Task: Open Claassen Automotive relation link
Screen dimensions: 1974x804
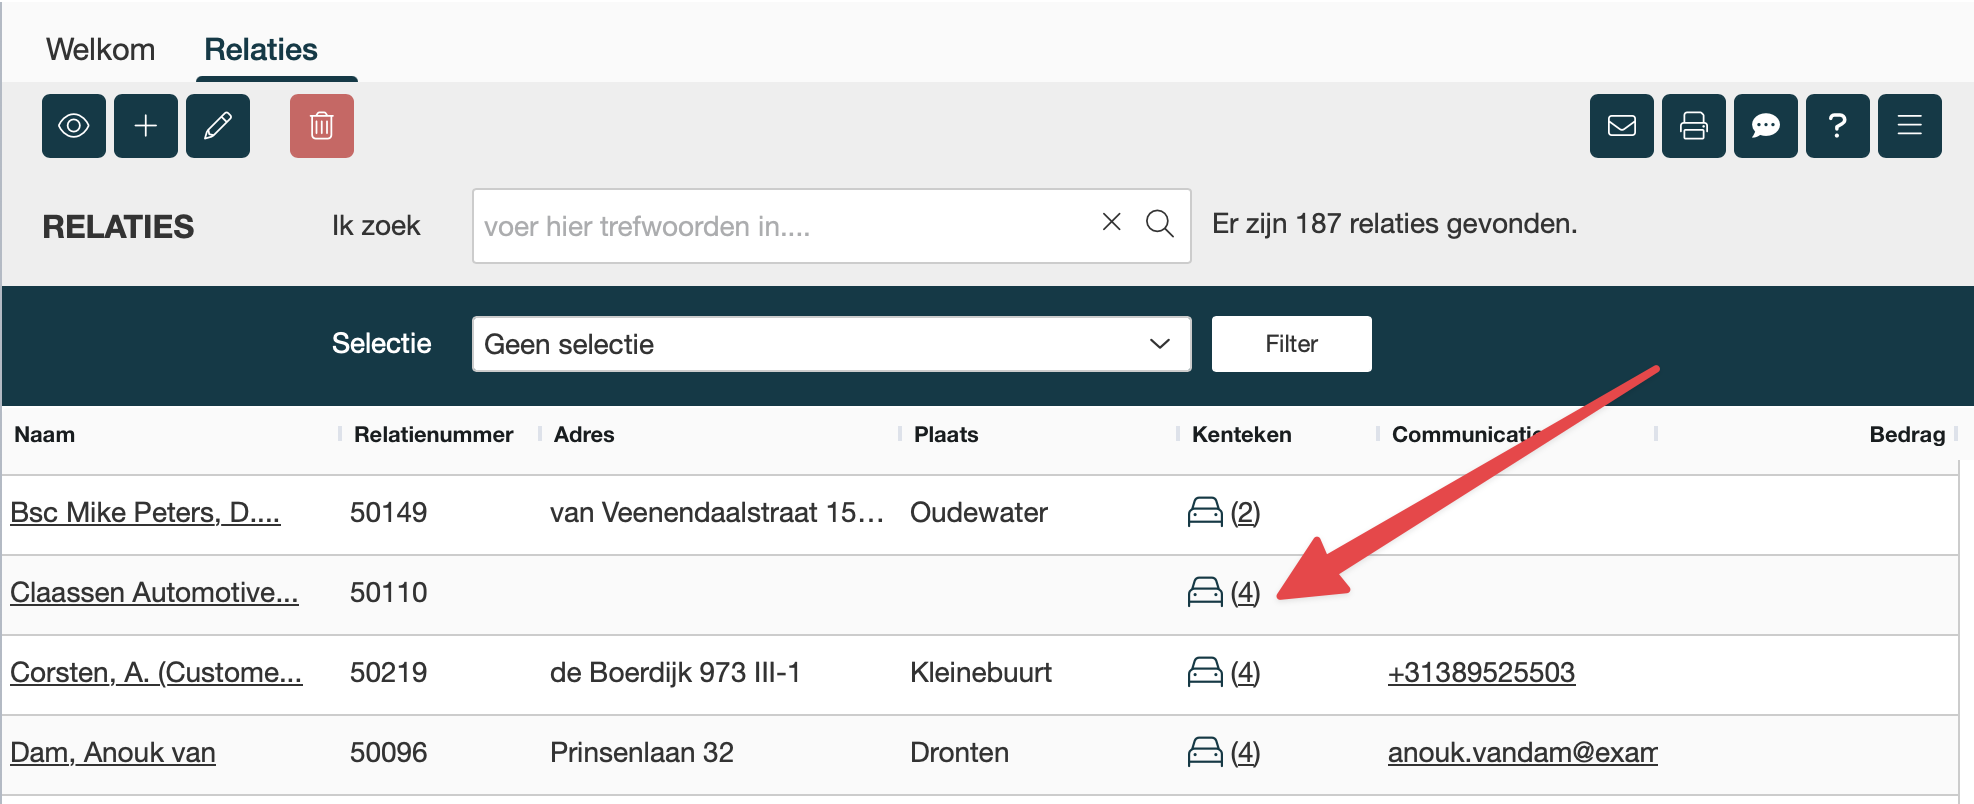Action: (154, 592)
